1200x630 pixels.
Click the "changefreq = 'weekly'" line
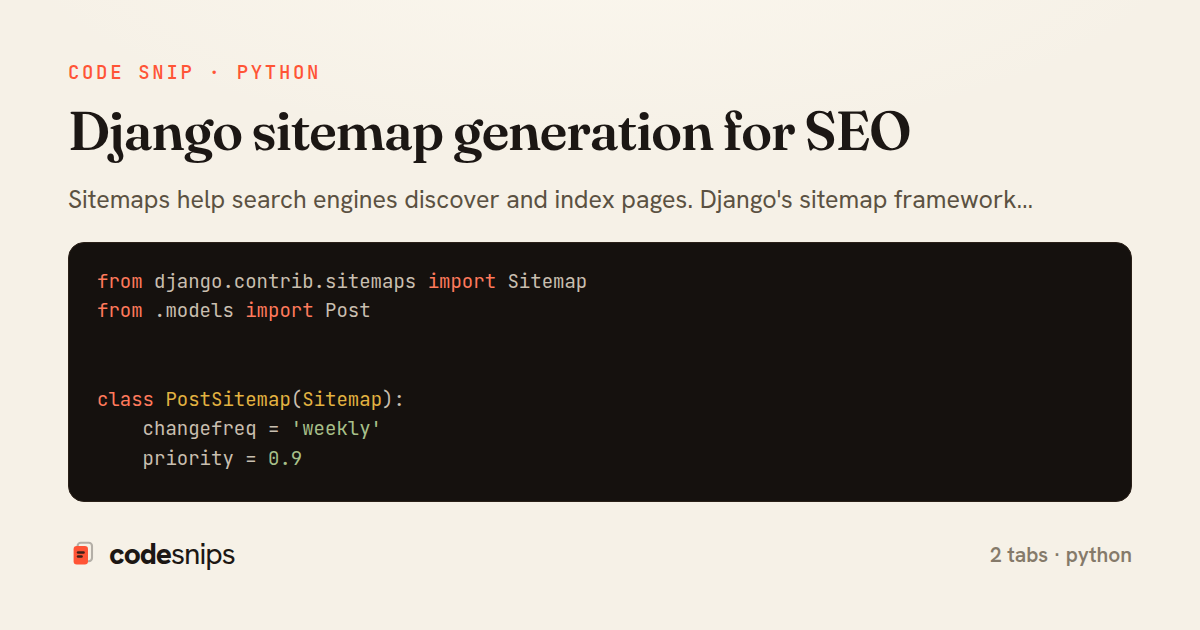click(262, 430)
